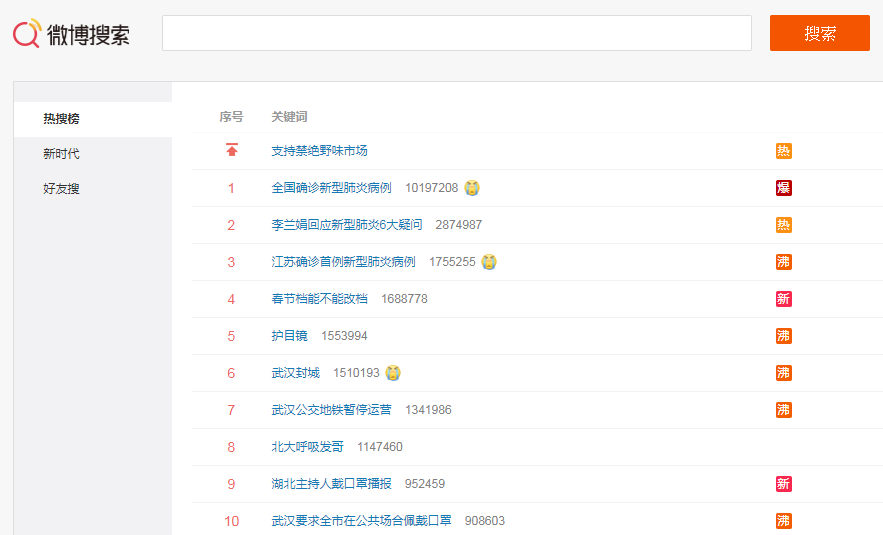Open topic 全国确诊新型肺炎病例

point(331,188)
